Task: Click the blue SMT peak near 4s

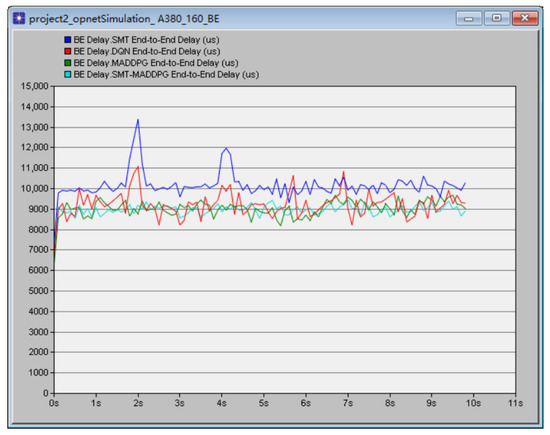Action: [226, 148]
